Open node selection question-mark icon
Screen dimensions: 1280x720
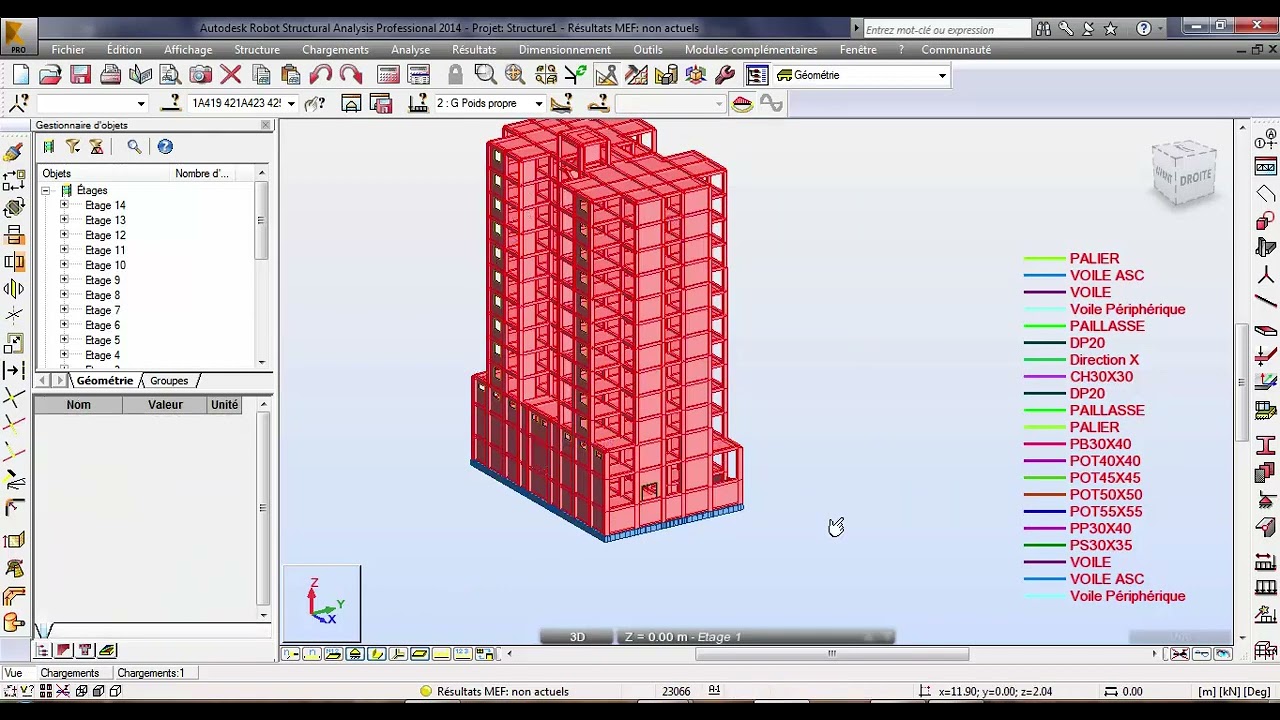pyautogui.click(x=18, y=103)
